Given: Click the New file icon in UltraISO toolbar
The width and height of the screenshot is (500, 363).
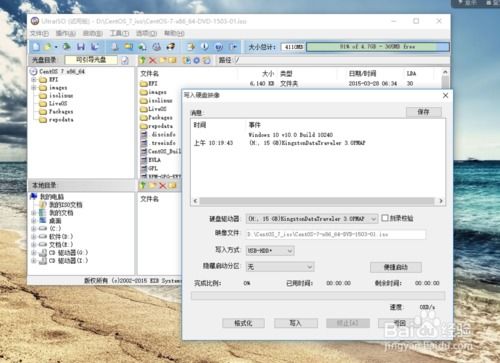Looking at the screenshot, I should coord(36,47).
